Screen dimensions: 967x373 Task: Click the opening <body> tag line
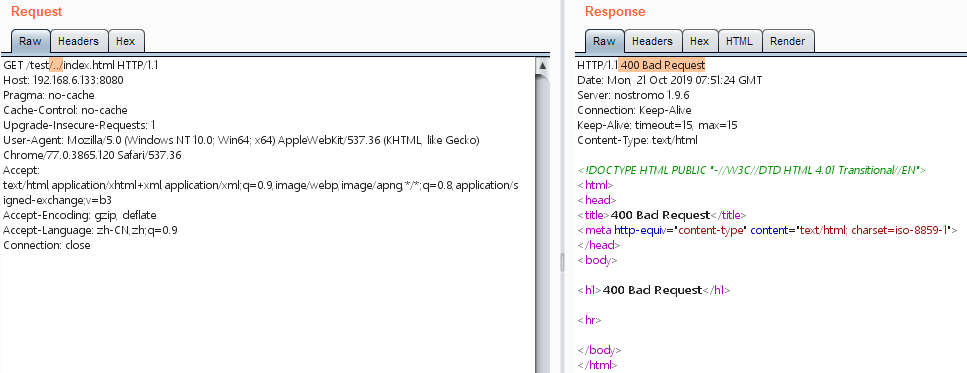click(x=597, y=260)
